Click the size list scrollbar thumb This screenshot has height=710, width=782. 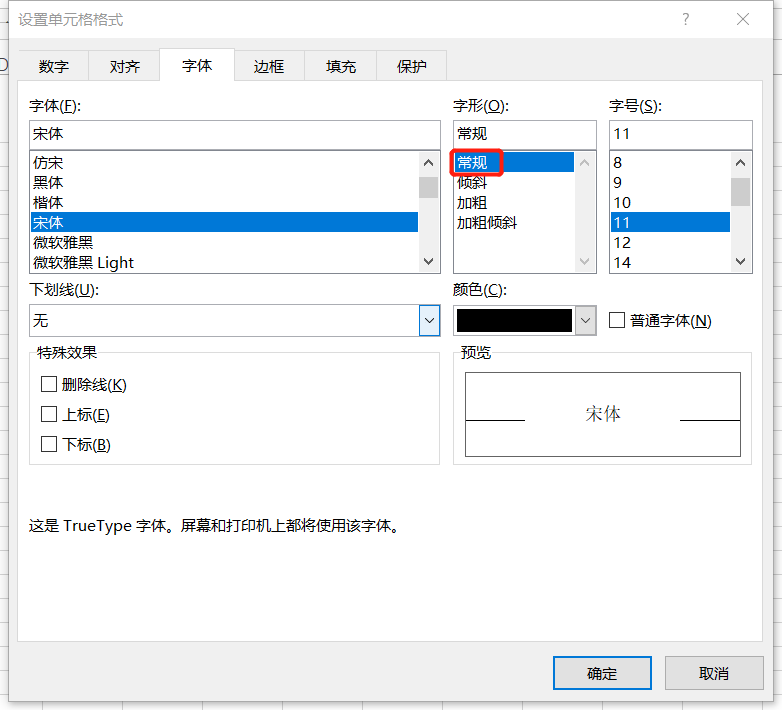pyautogui.click(x=741, y=191)
